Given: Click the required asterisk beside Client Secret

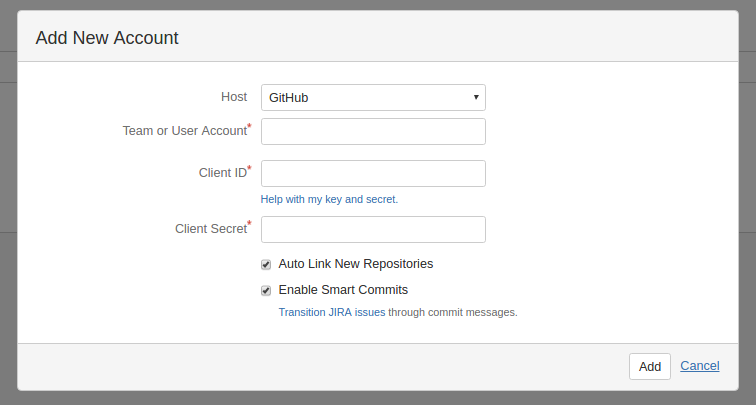Looking at the screenshot, I should (249, 224).
